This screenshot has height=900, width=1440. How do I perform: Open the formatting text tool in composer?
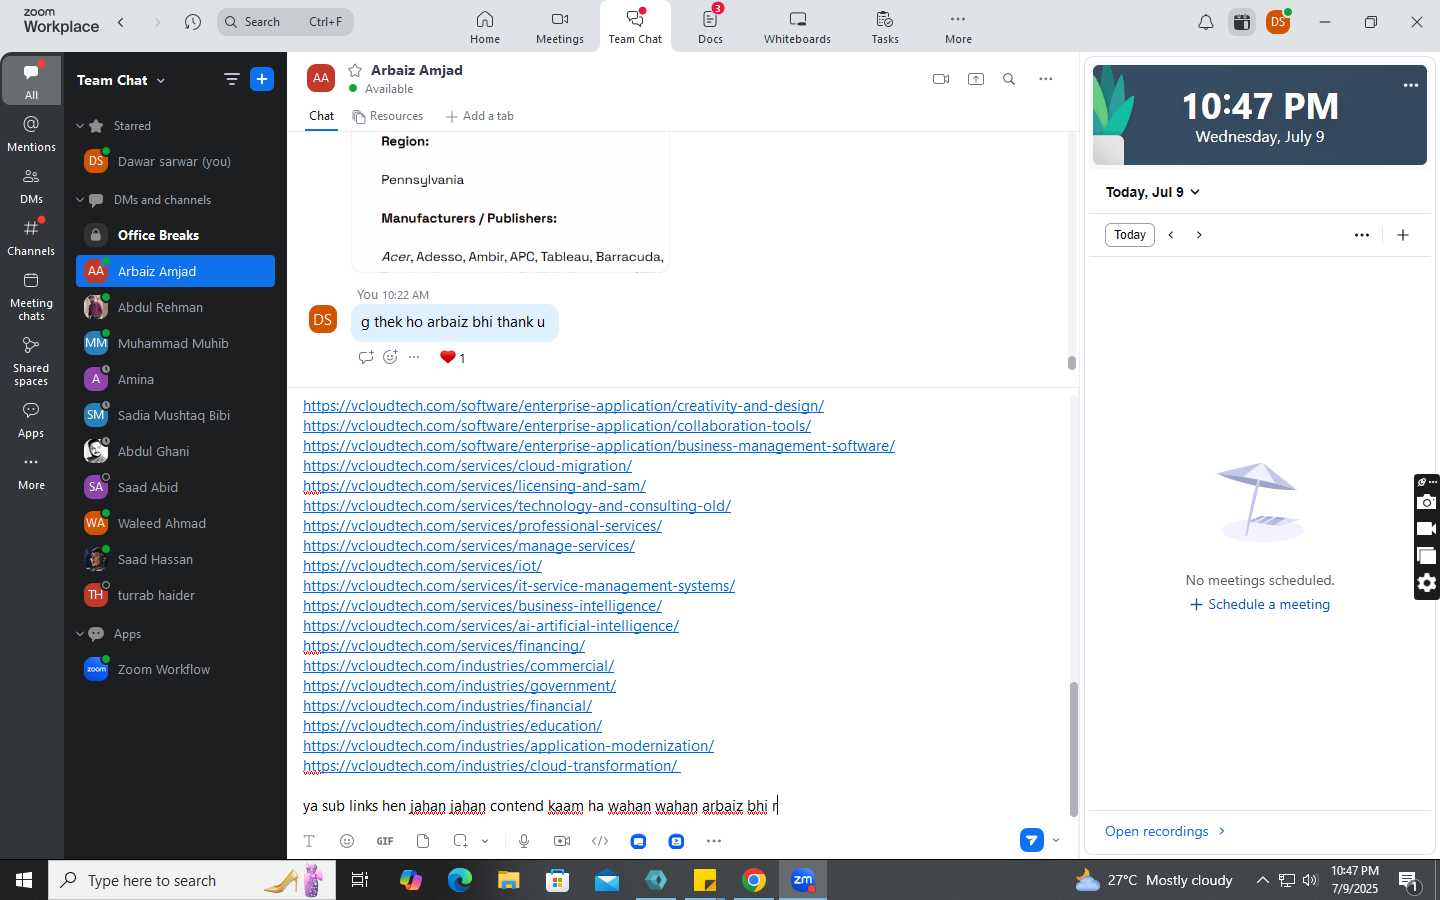coord(309,841)
